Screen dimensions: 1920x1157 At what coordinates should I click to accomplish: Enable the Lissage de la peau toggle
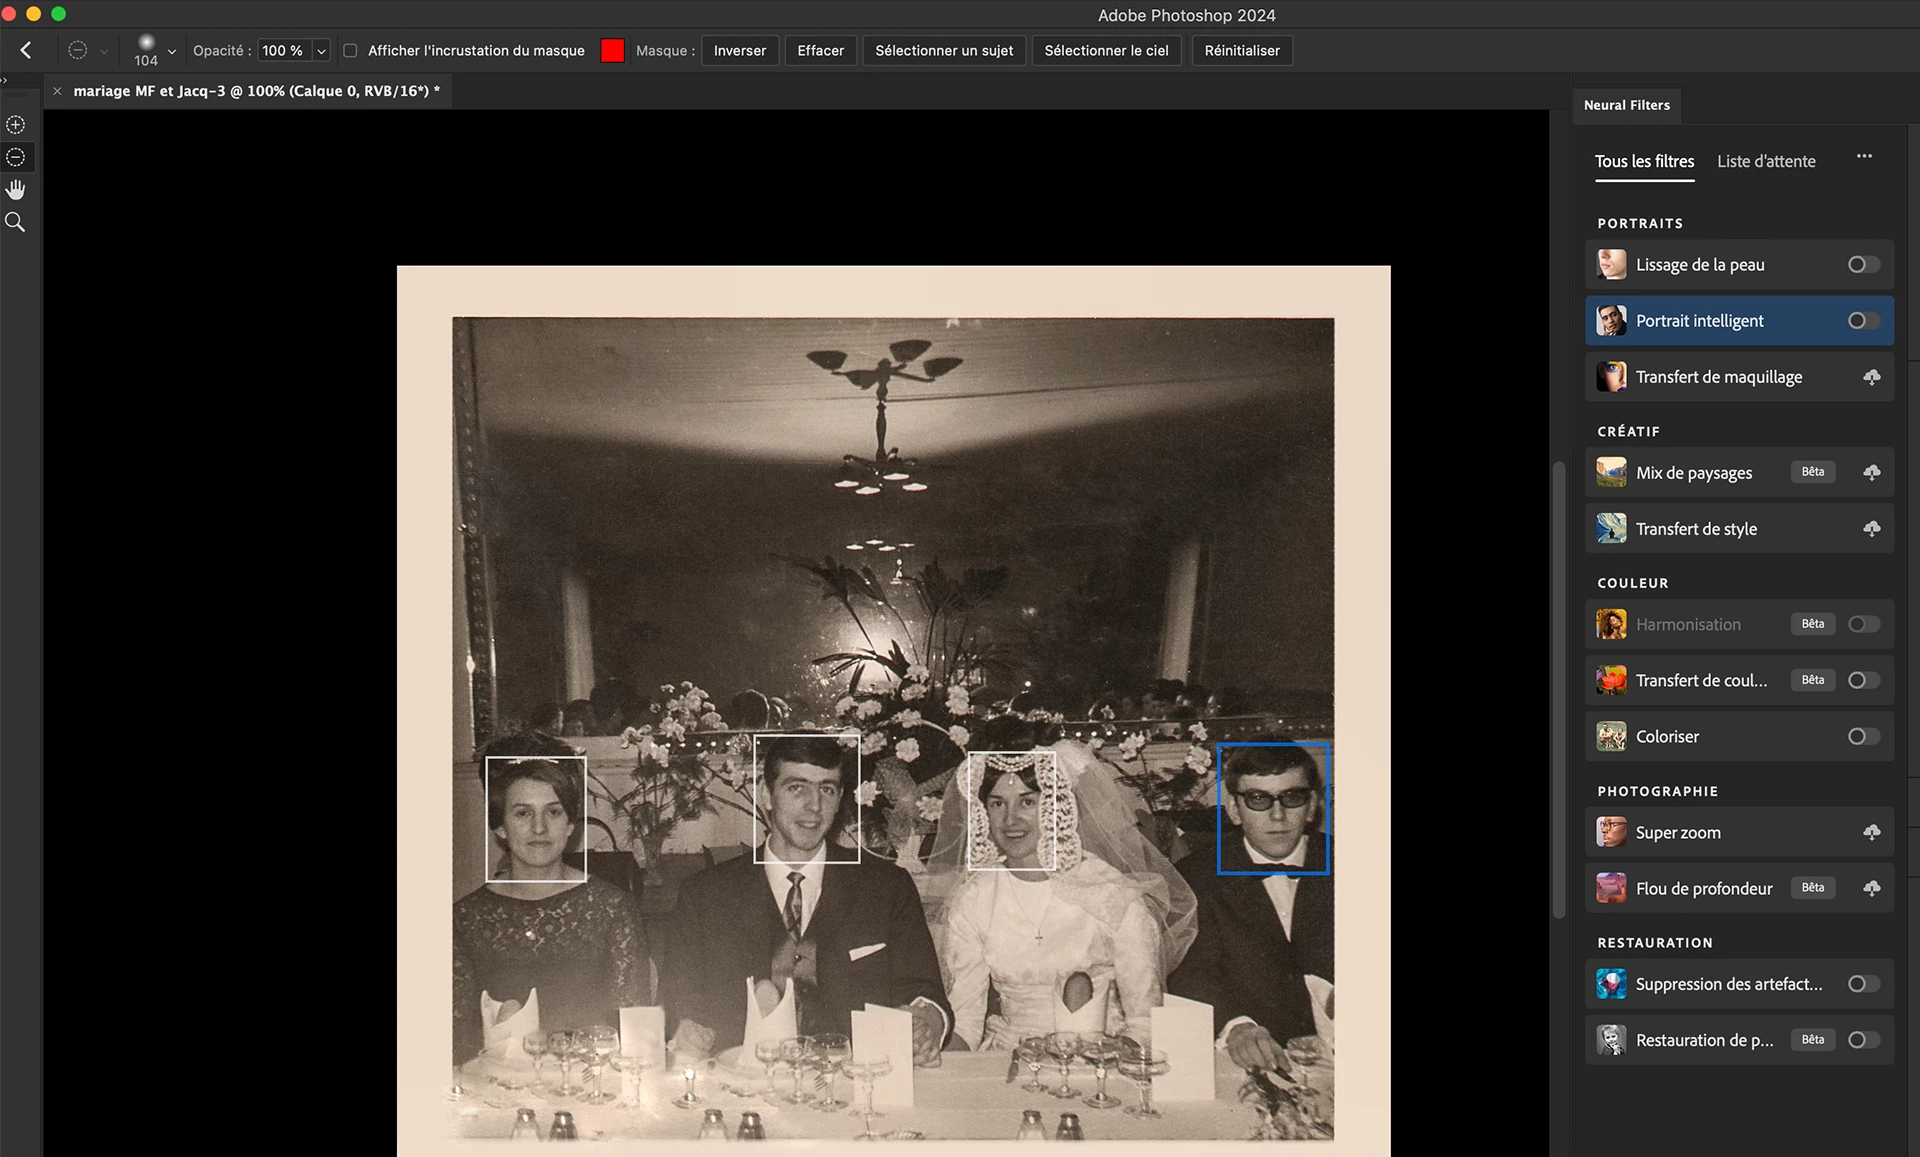(1863, 265)
